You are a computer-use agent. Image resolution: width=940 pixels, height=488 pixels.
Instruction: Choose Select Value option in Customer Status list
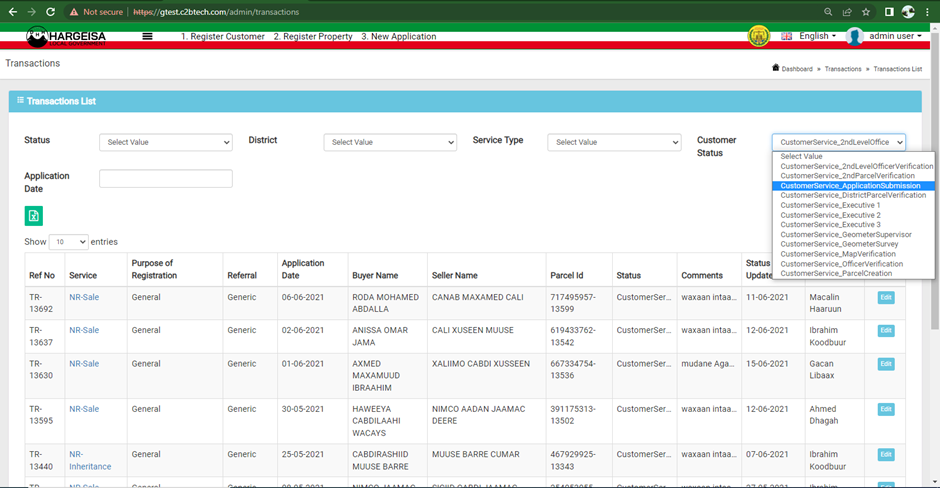pyautogui.click(x=854, y=156)
